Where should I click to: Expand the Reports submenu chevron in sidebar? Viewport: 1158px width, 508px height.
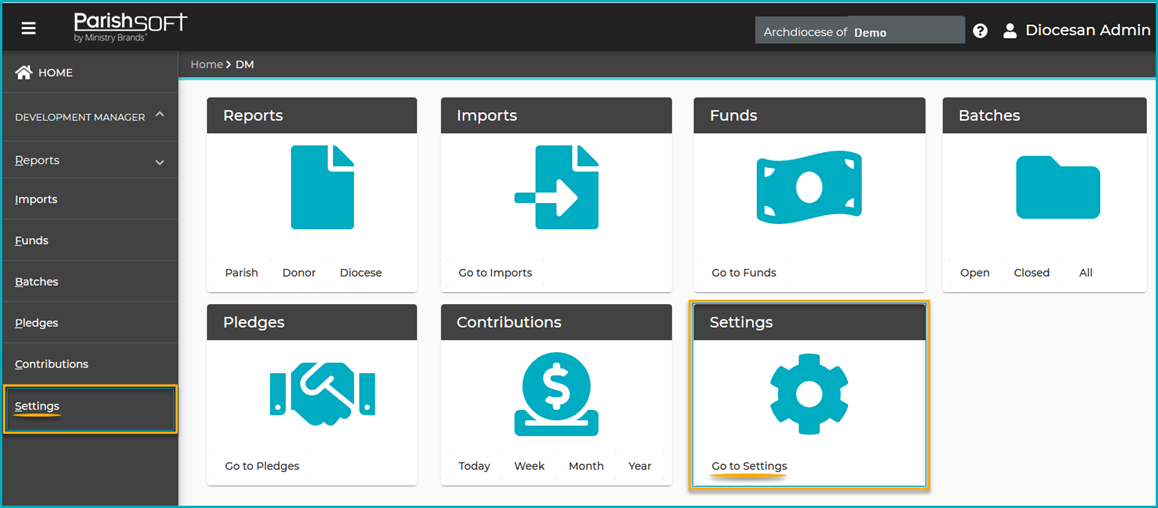160,162
